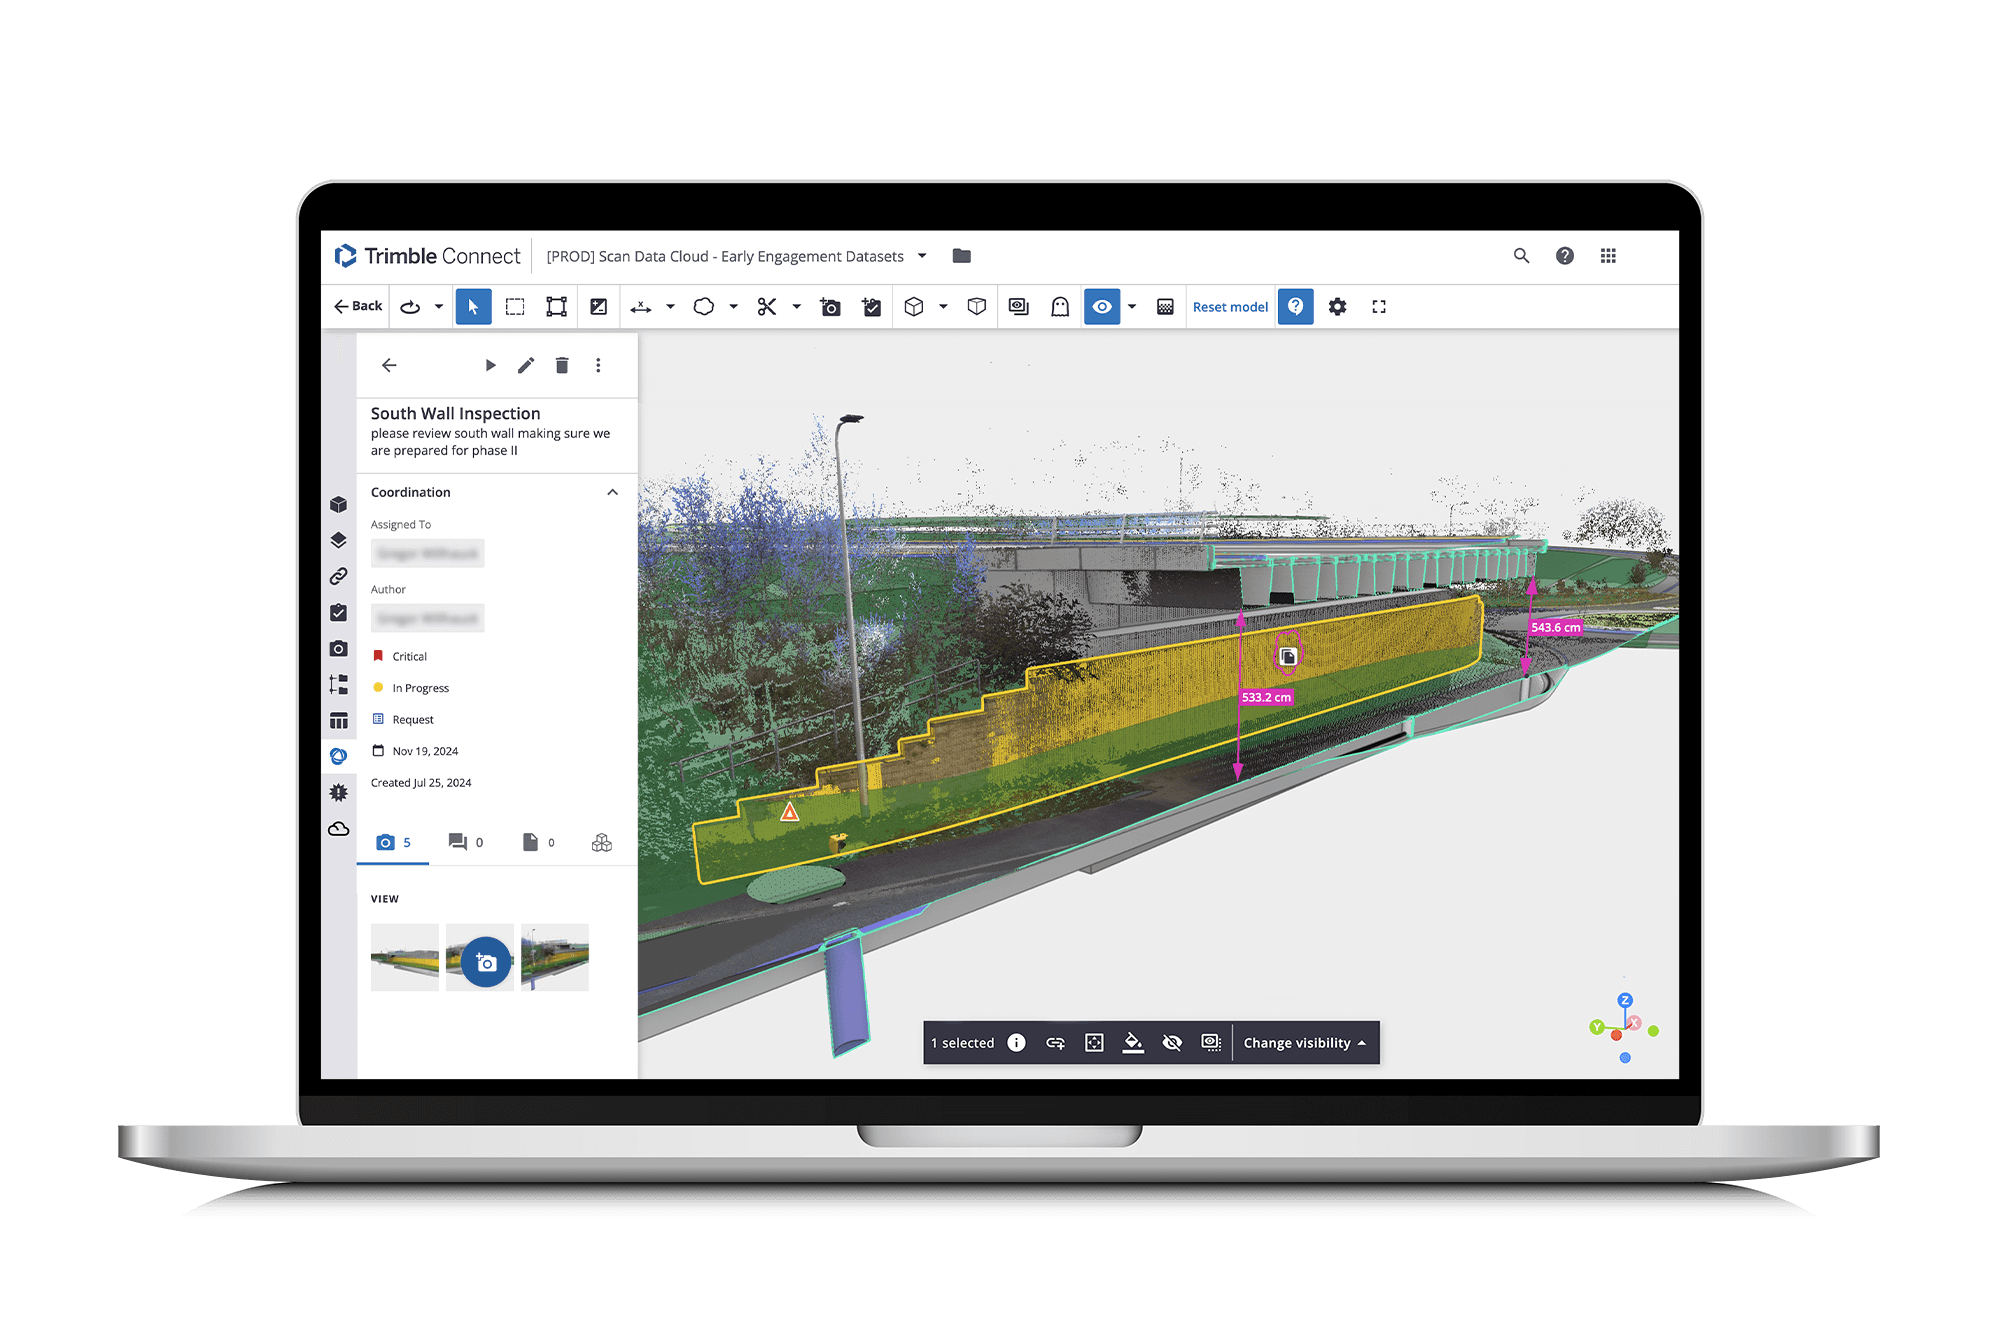Image resolution: width=2000 pixels, height=1333 pixels.
Task: Click the yellow In Progress status dot
Action: 378,688
